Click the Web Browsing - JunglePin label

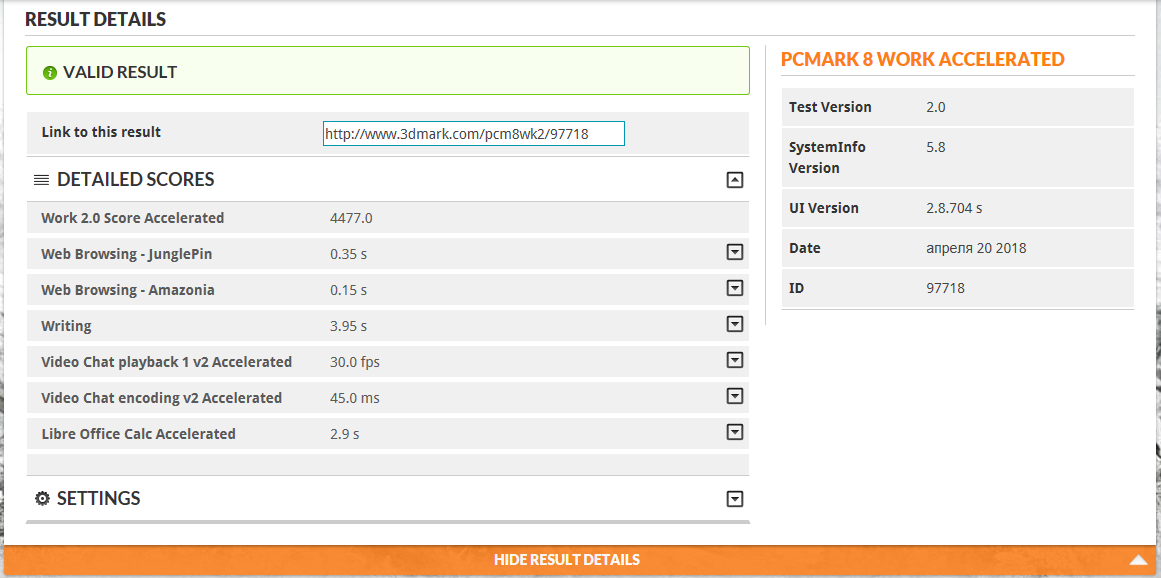click(x=127, y=254)
